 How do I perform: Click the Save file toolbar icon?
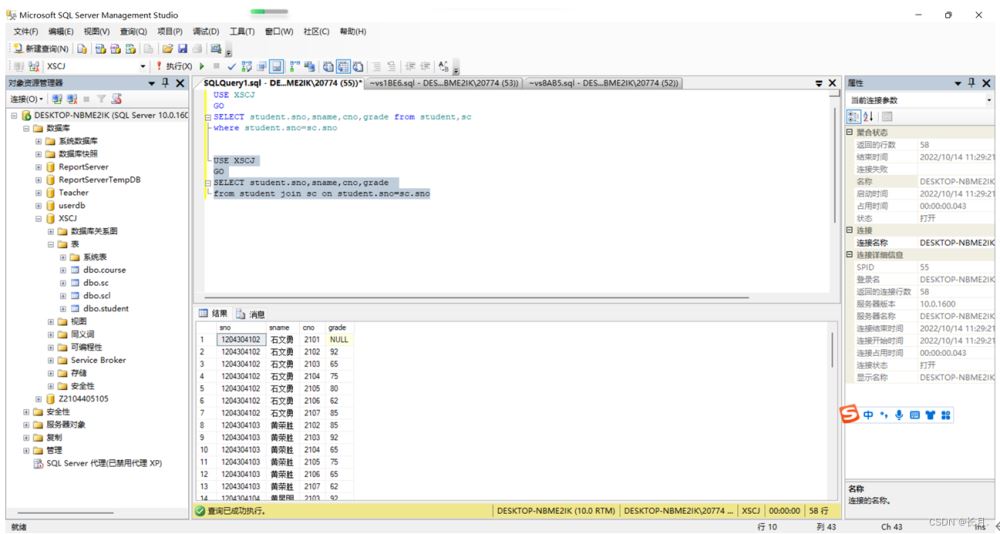(181, 48)
